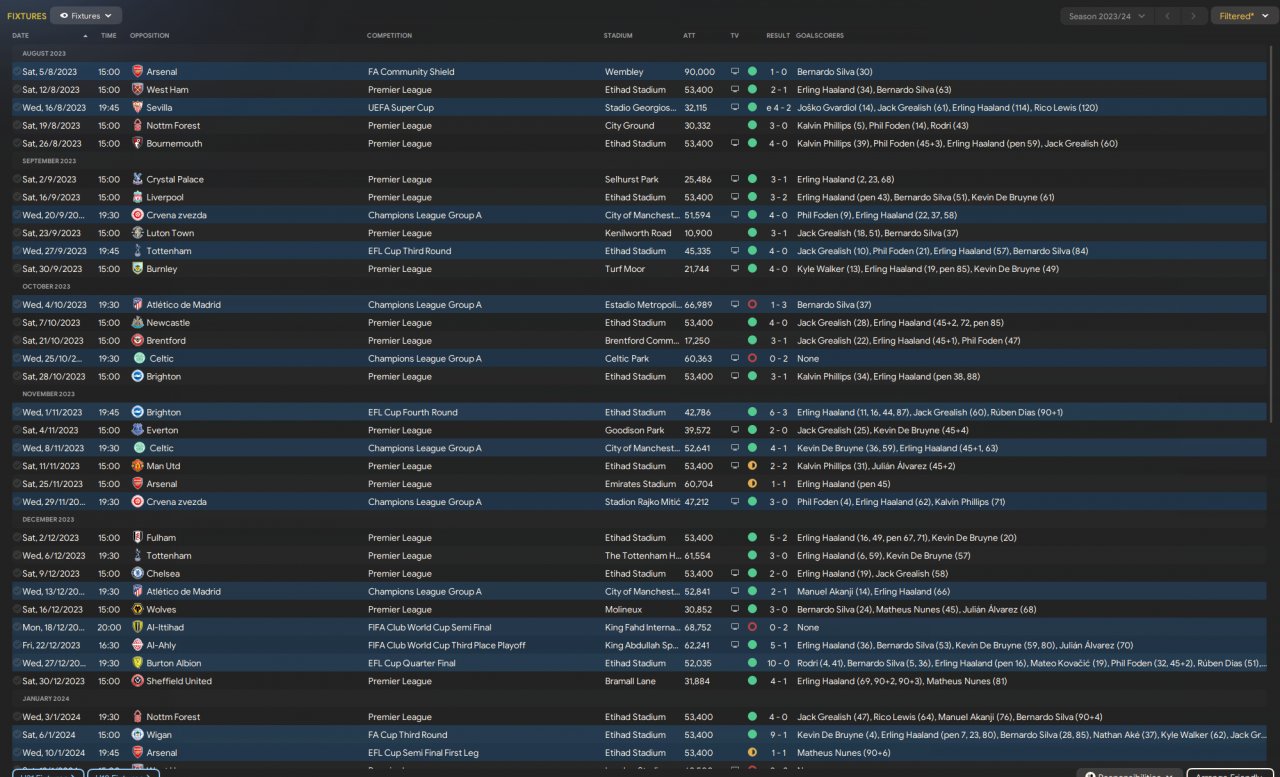Image resolution: width=1280 pixels, height=777 pixels.
Task: Click the Liverpool club badge
Action: pos(137,198)
